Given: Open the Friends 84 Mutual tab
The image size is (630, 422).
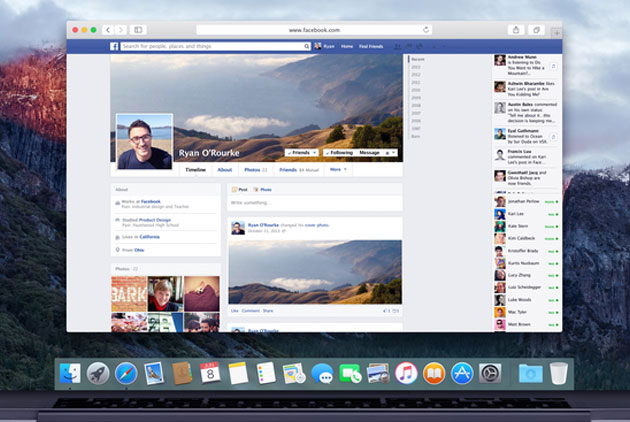Looking at the screenshot, I should coord(299,170).
